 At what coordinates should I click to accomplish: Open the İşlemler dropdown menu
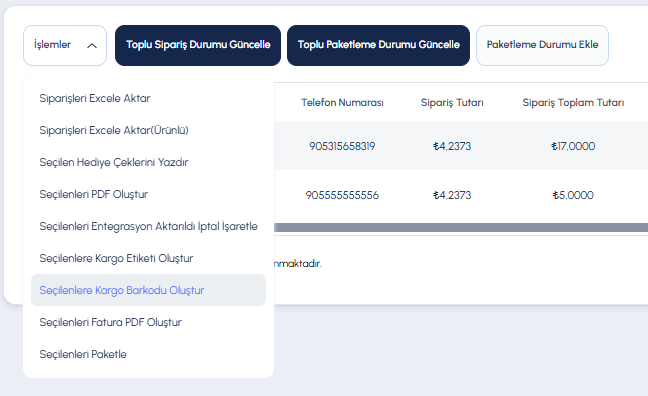pos(65,45)
